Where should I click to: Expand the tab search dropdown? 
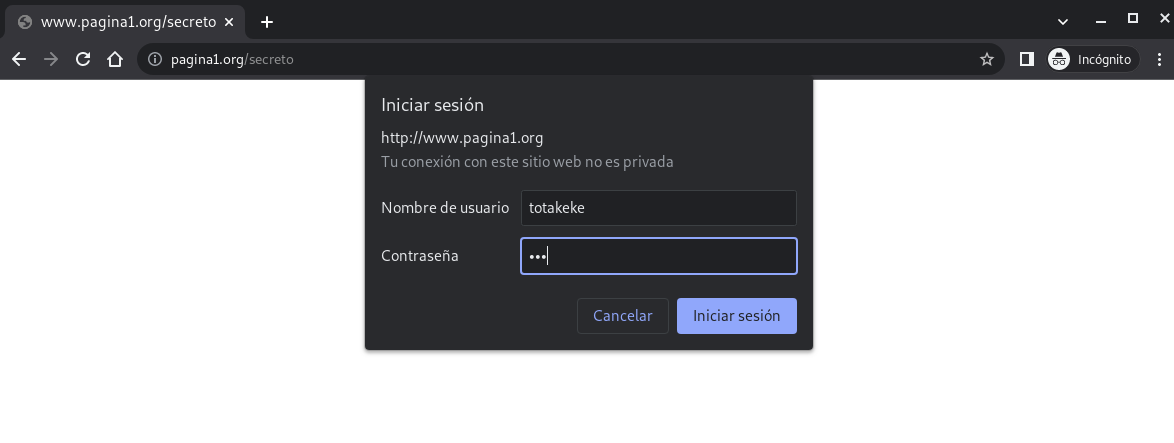(1063, 20)
